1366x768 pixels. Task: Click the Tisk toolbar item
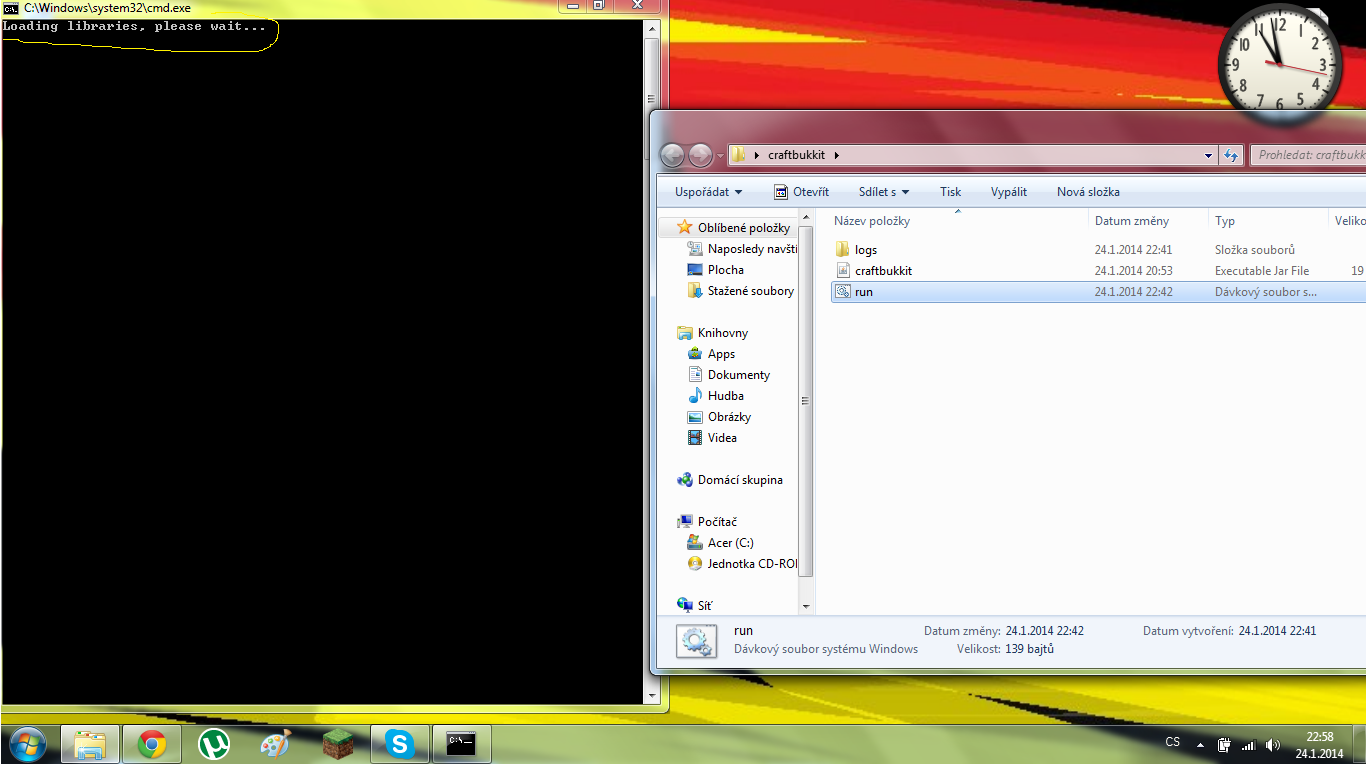(x=950, y=192)
